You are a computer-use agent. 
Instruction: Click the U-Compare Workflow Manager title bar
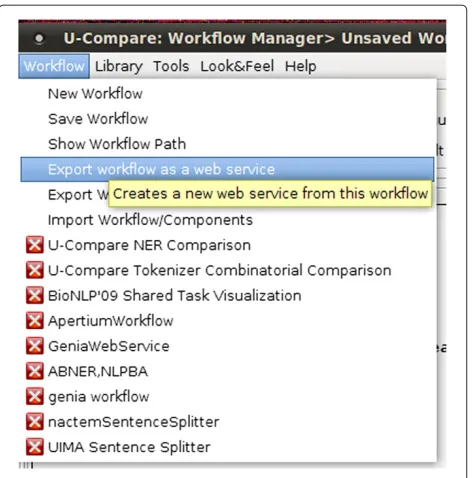pyautogui.click(x=232, y=38)
